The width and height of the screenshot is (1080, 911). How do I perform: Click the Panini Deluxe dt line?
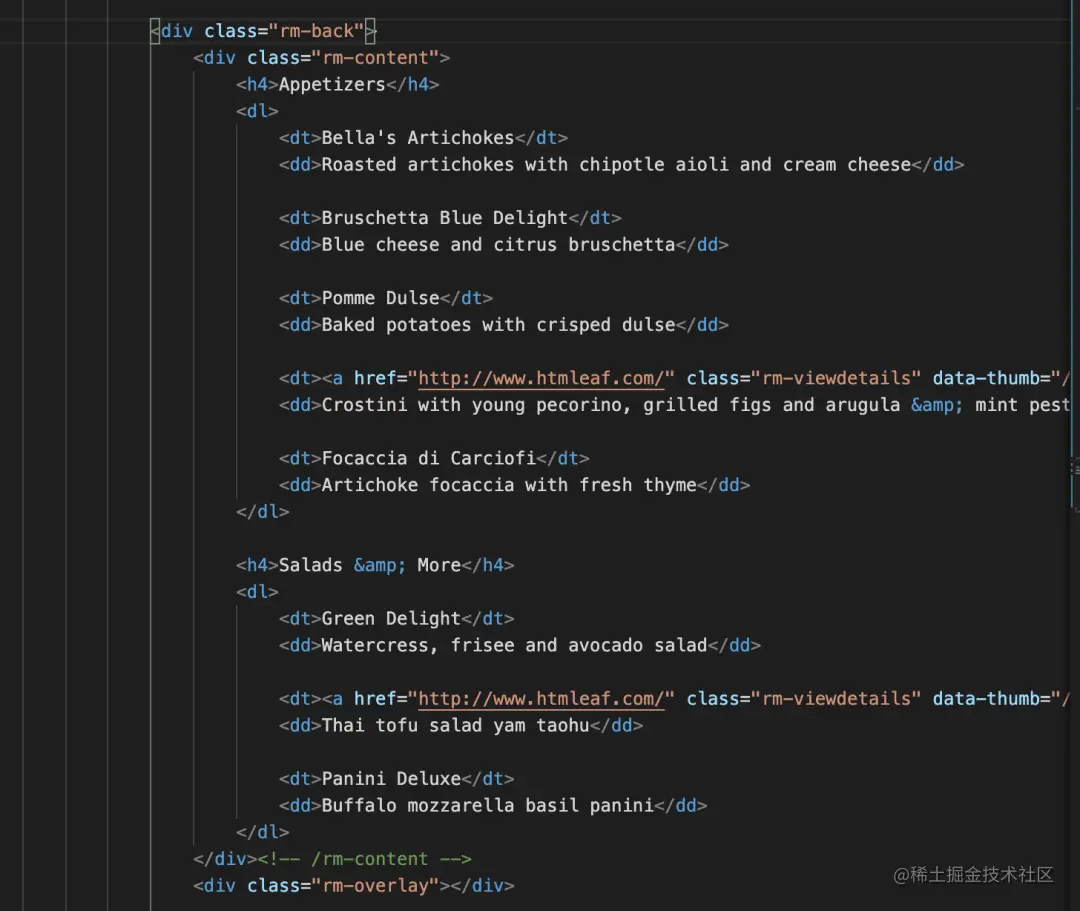click(397, 779)
